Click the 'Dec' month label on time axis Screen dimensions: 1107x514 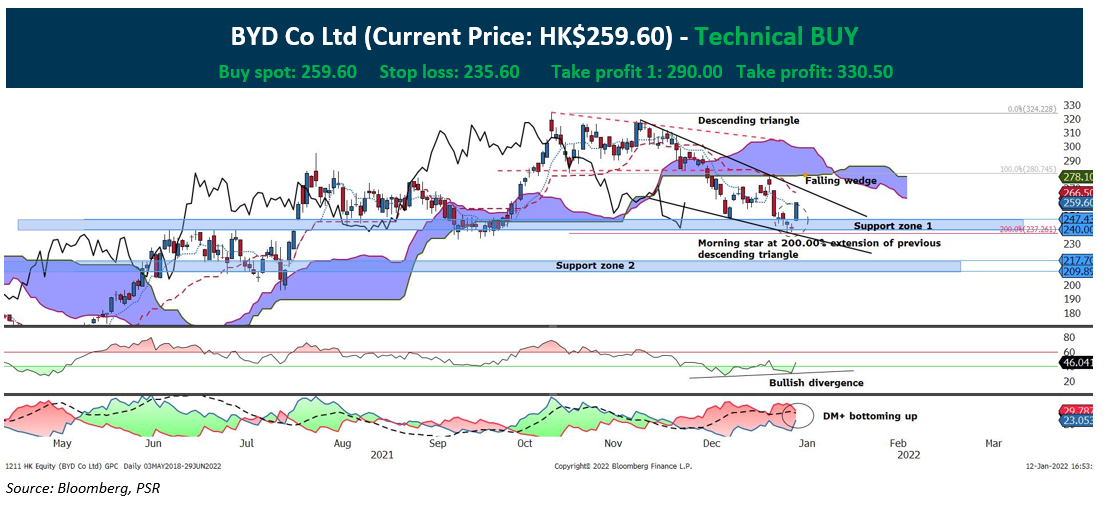712,444
